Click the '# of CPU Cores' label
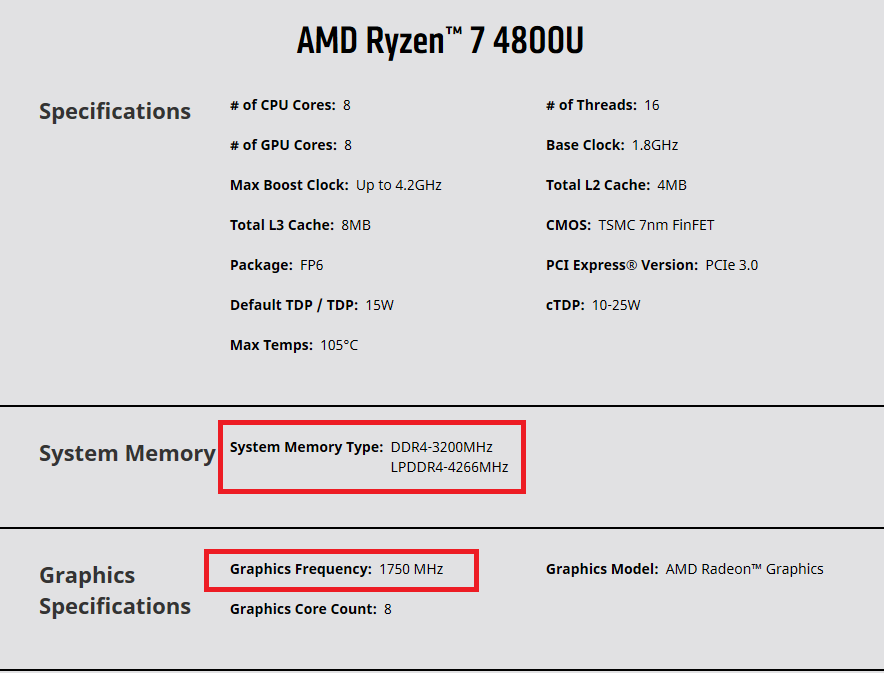884x673 pixels. [283, 105]
